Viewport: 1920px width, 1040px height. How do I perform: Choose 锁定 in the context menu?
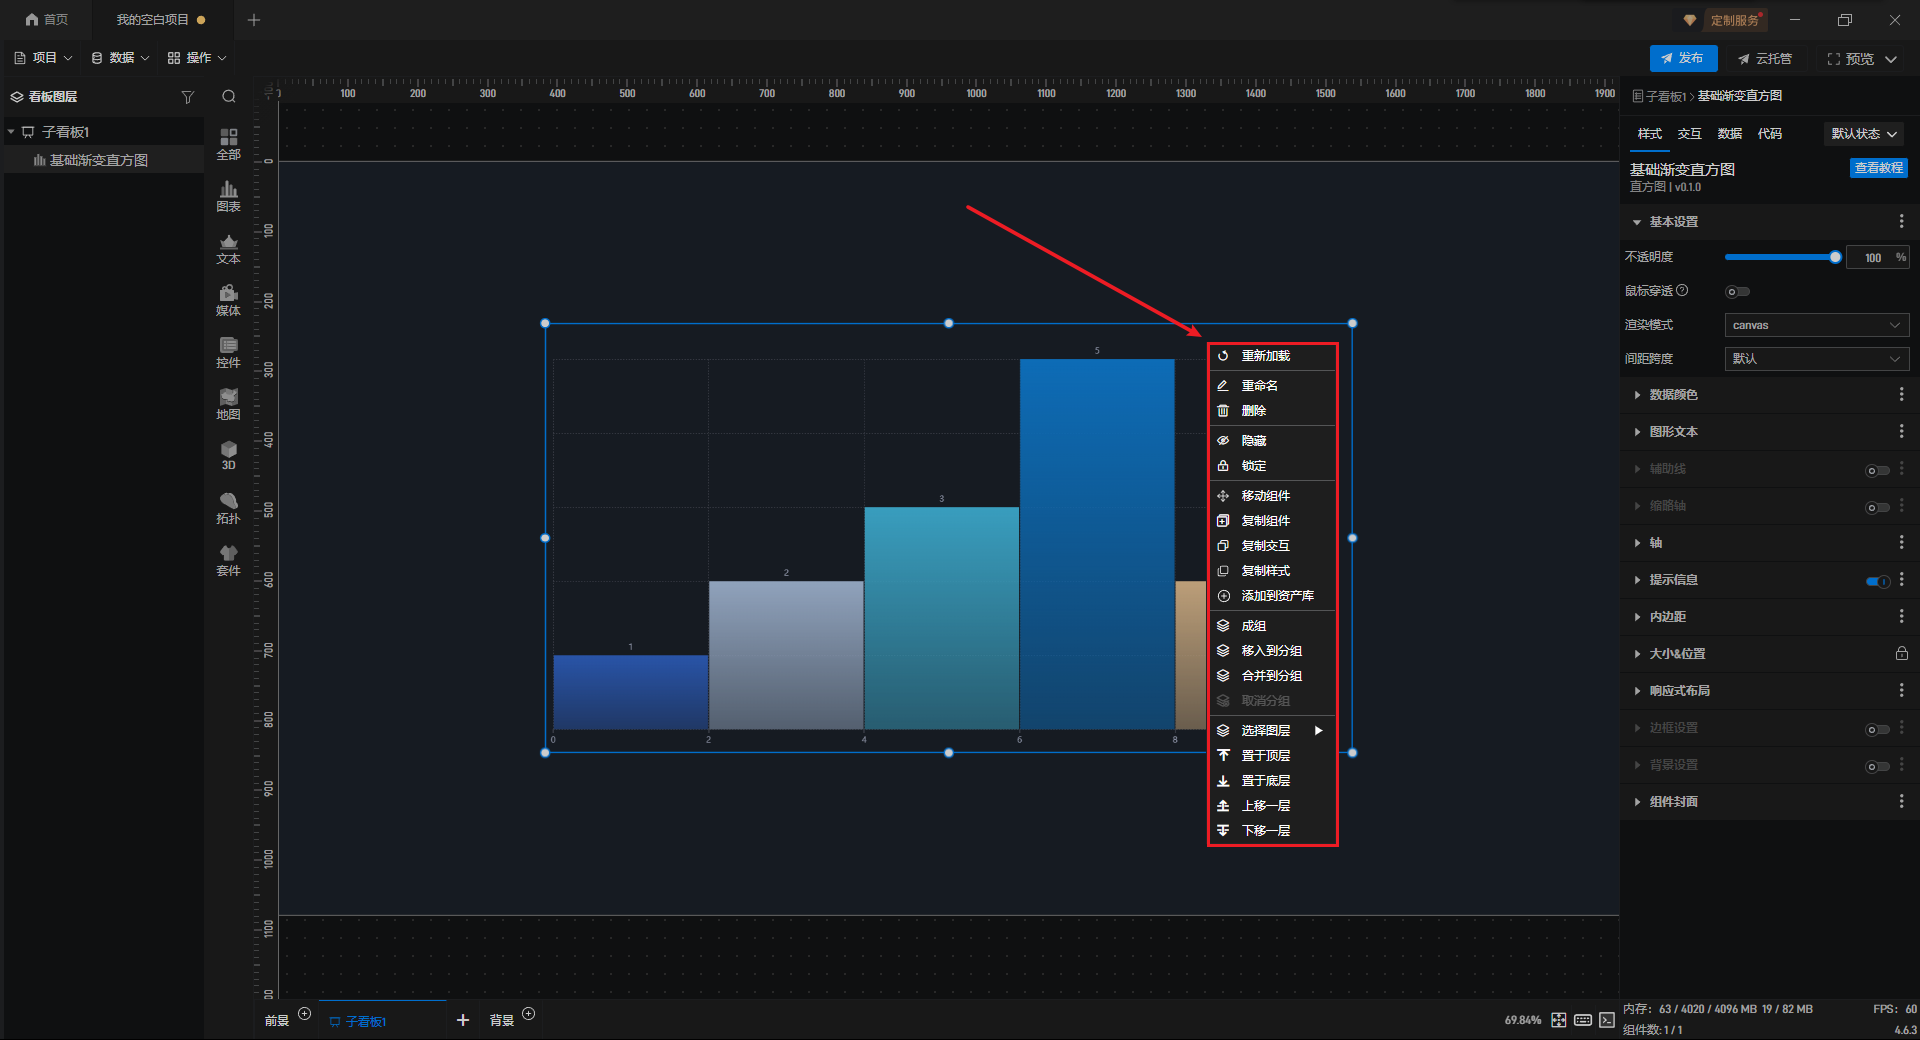pyautogui.click(x=1272, y=466)
